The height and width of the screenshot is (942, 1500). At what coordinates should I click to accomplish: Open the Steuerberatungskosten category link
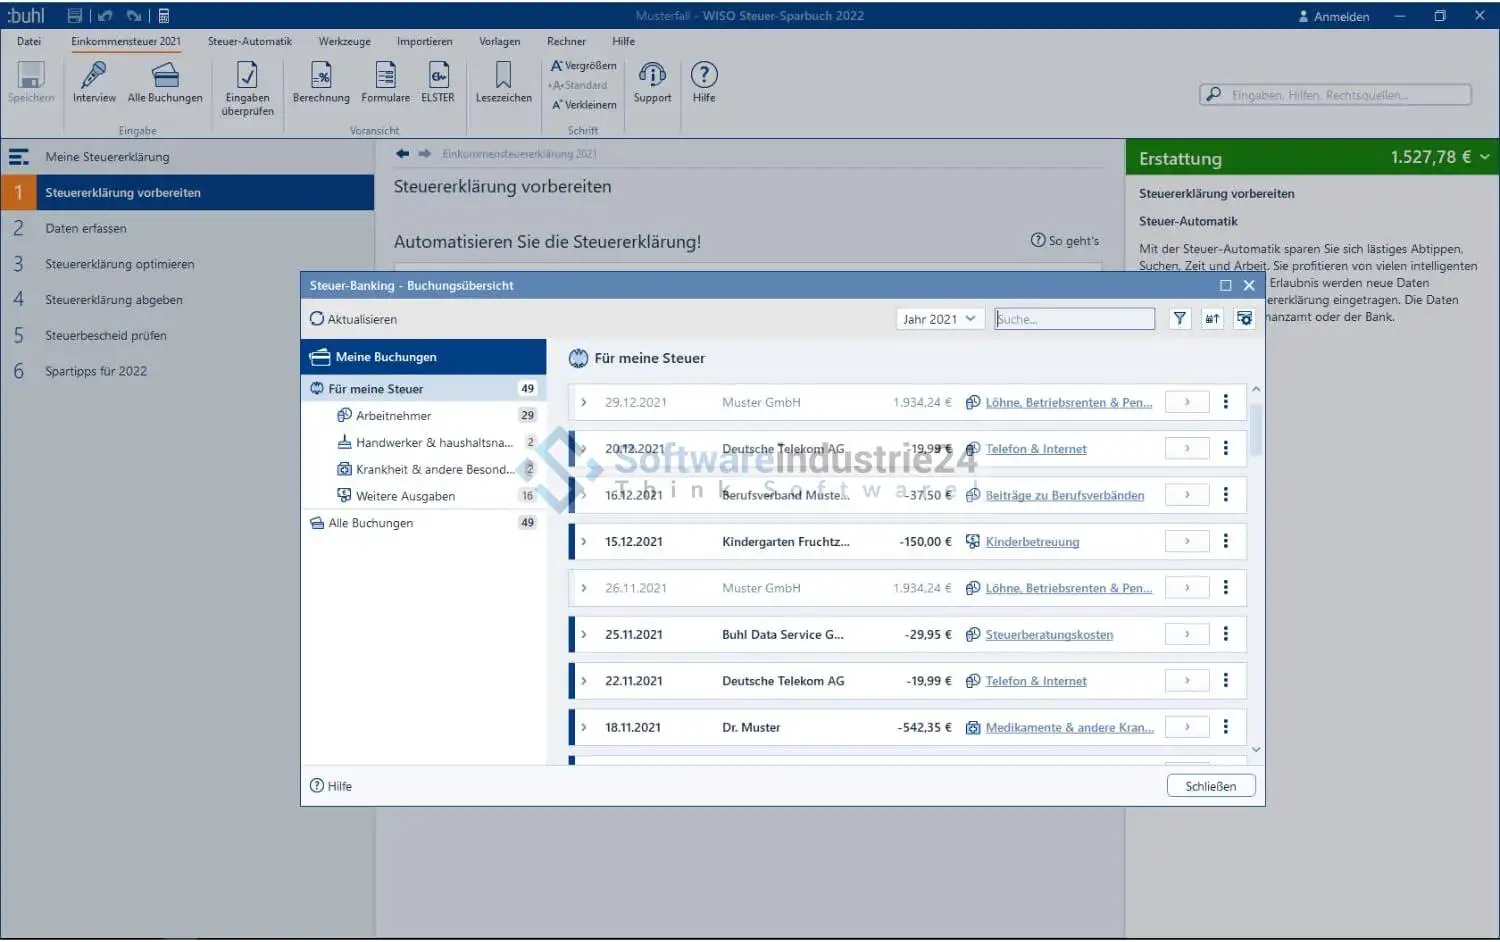[1049, 635]
